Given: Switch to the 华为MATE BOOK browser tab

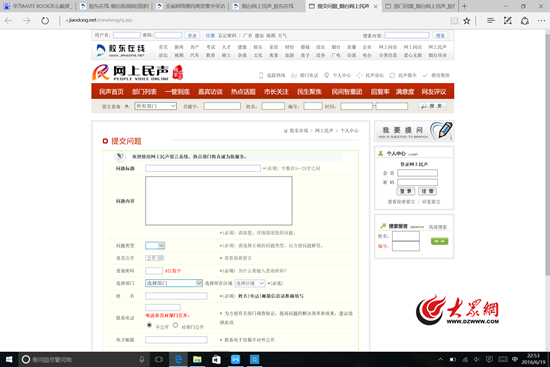Looking at the screenshot, I should click(x=38, y=6).
